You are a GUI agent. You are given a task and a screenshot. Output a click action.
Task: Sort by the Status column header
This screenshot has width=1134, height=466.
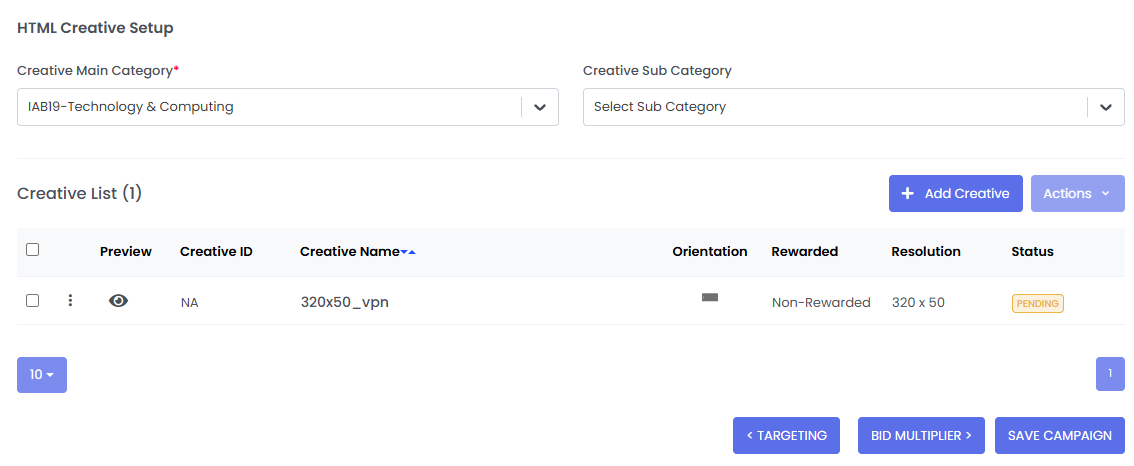(1032, 252)
